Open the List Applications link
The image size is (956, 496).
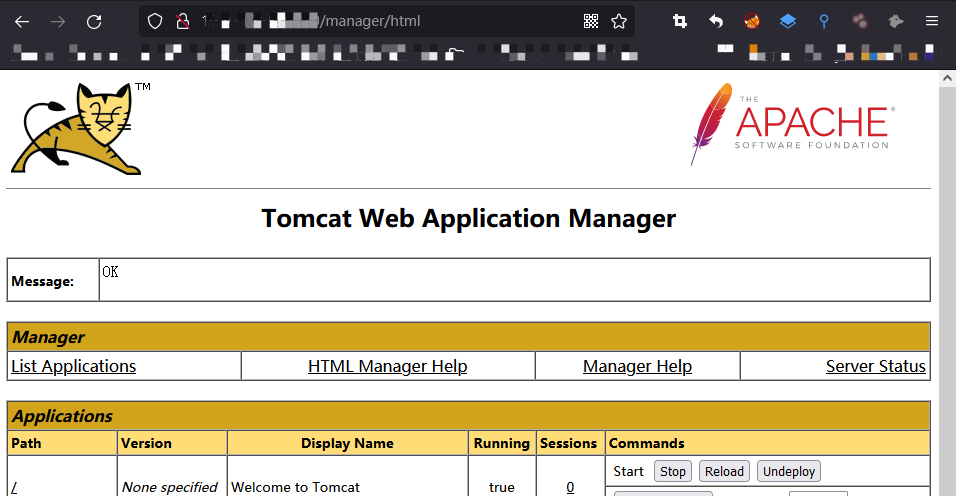coord(74,366)
